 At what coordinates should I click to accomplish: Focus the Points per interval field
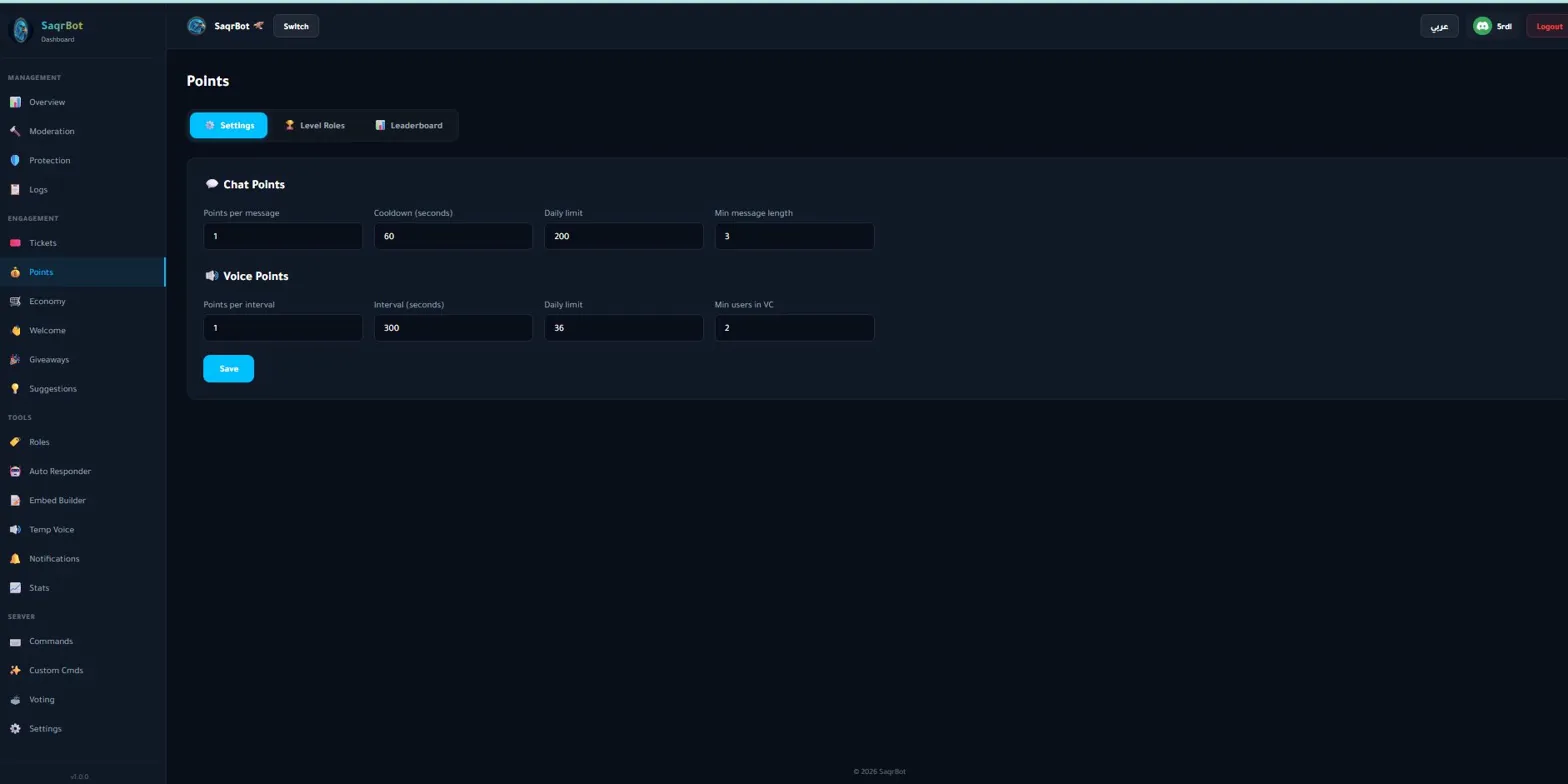coord(283,327)
